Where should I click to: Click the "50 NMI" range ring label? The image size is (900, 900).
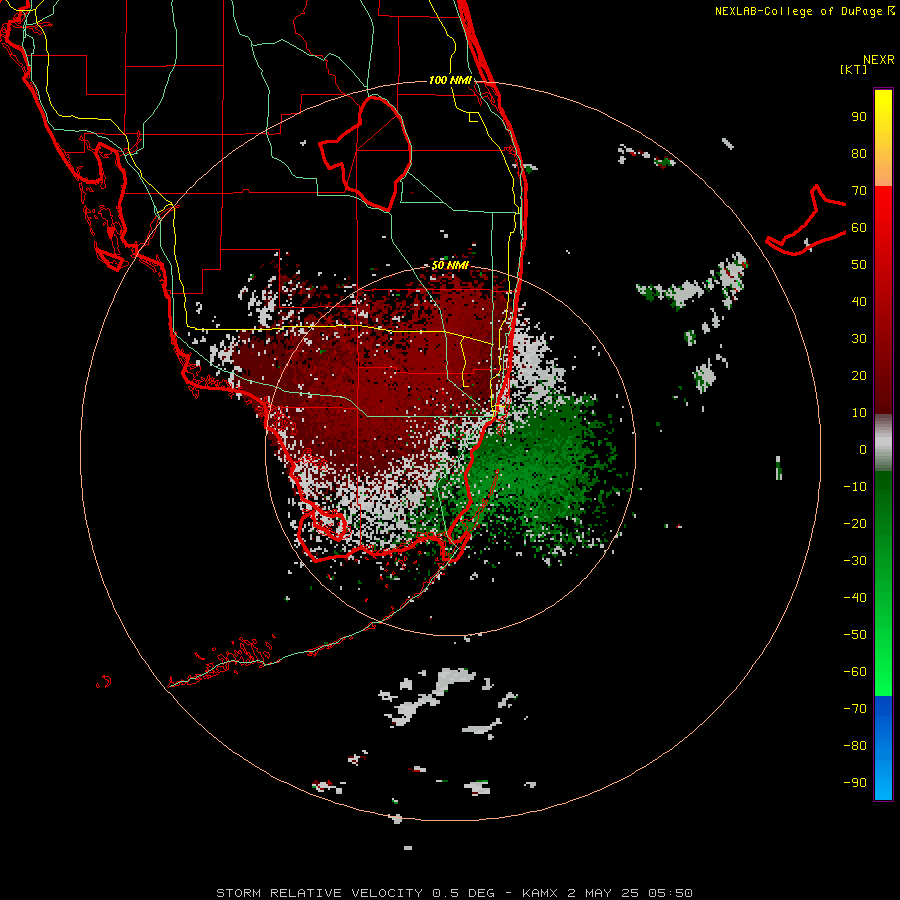[450, 265]
